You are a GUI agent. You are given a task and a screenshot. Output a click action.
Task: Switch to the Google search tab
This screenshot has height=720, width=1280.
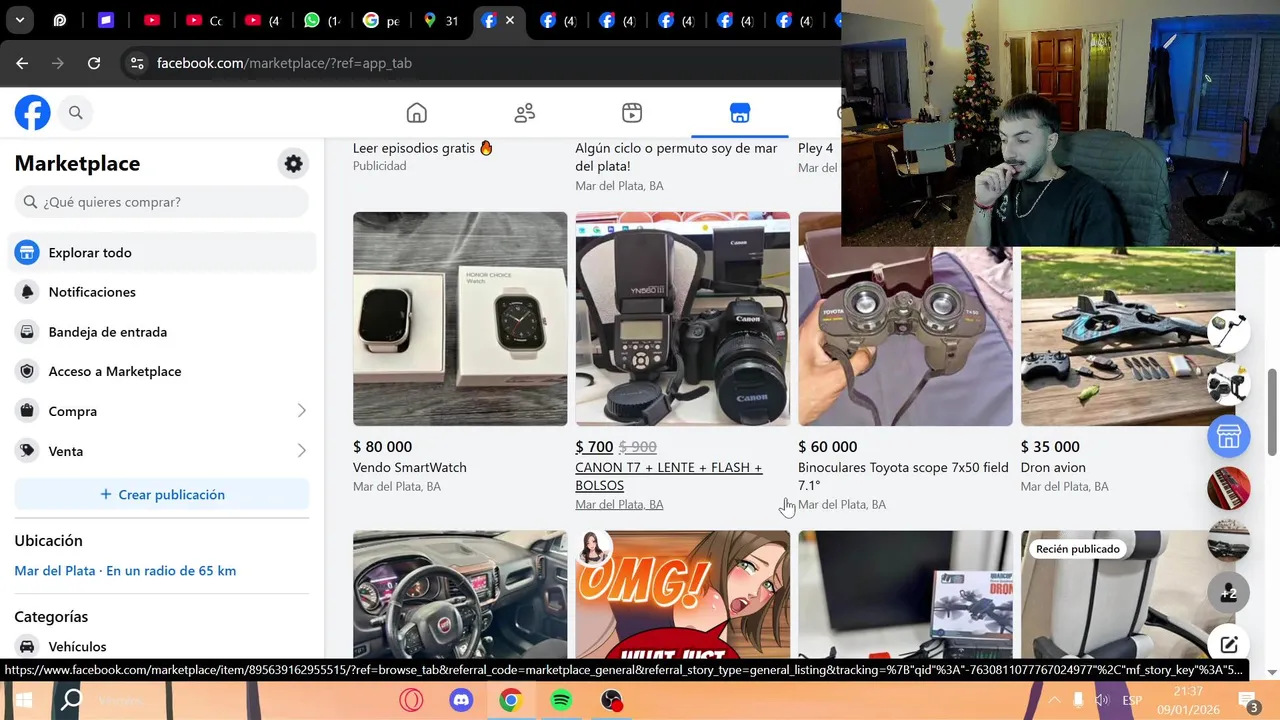tap(381, 20)
